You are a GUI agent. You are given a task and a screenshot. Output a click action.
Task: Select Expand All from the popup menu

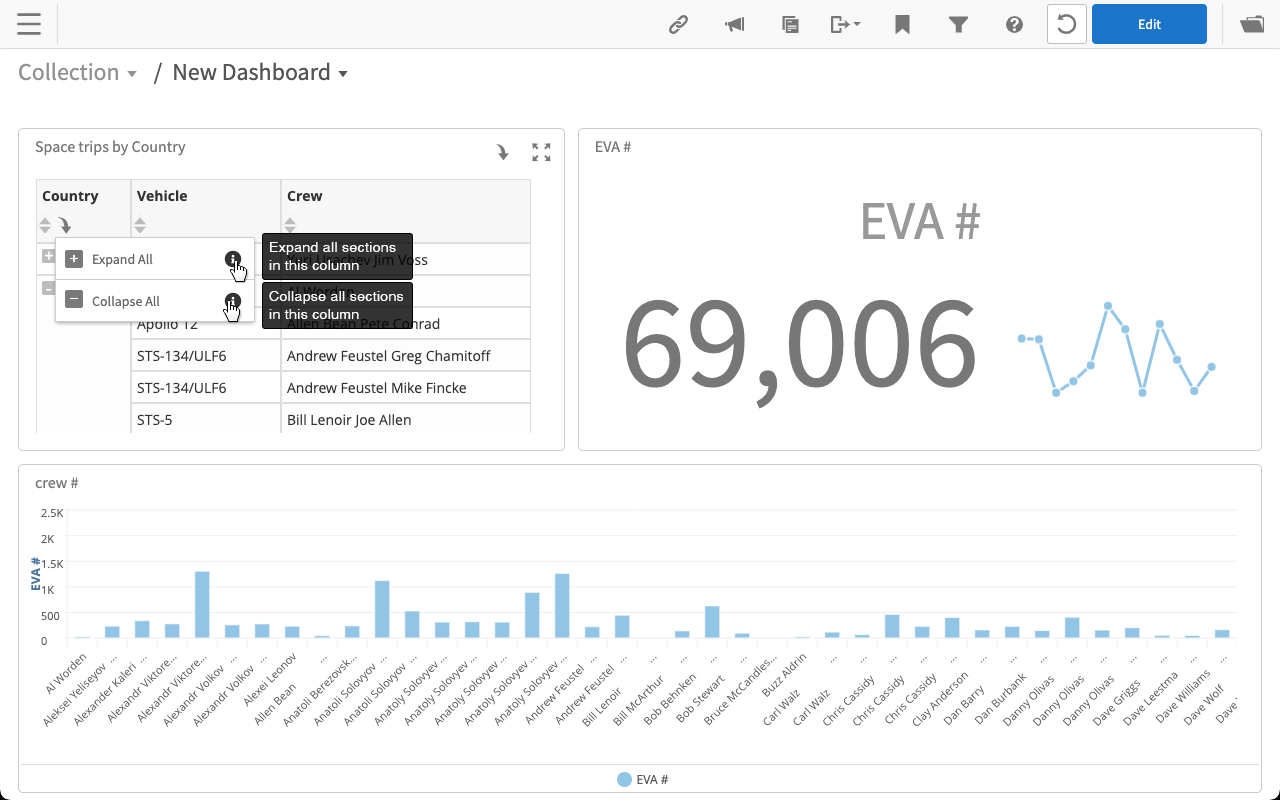click(122, 260)
